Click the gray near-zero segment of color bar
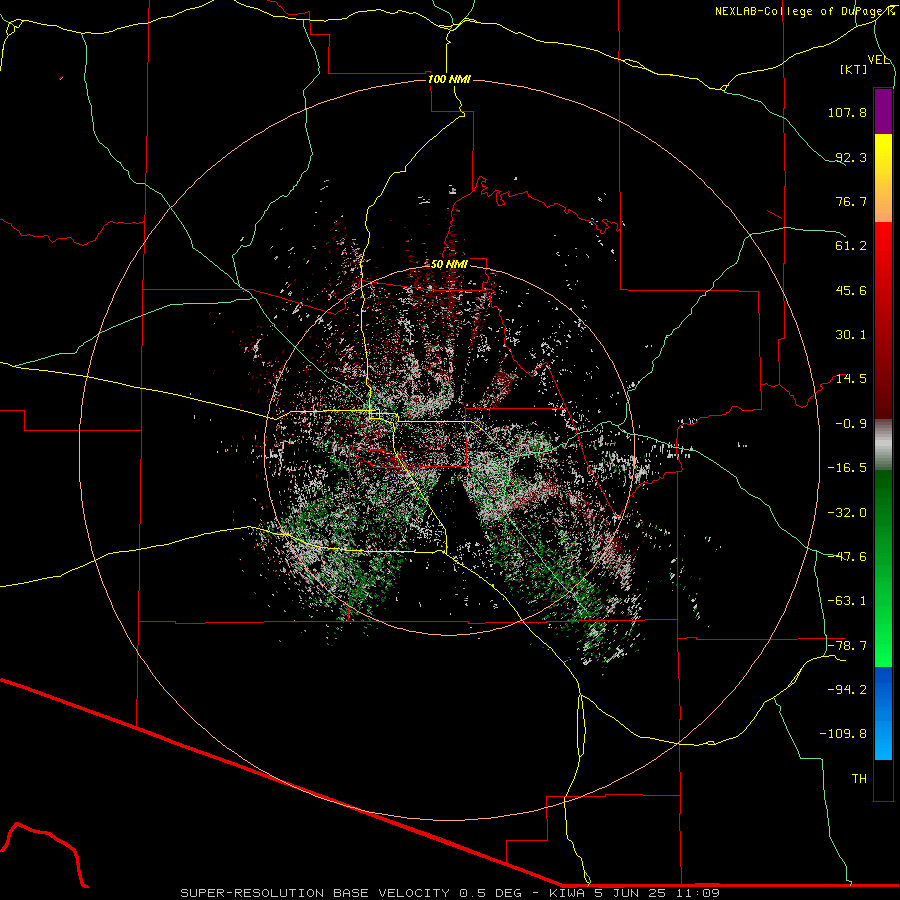The width and height of the screenshot is (900, 900). coord(883,445)
